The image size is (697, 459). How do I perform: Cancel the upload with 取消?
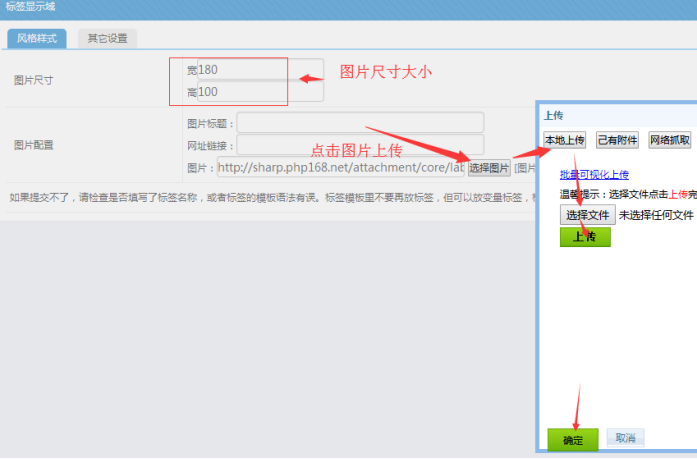(x=624, y=438)
